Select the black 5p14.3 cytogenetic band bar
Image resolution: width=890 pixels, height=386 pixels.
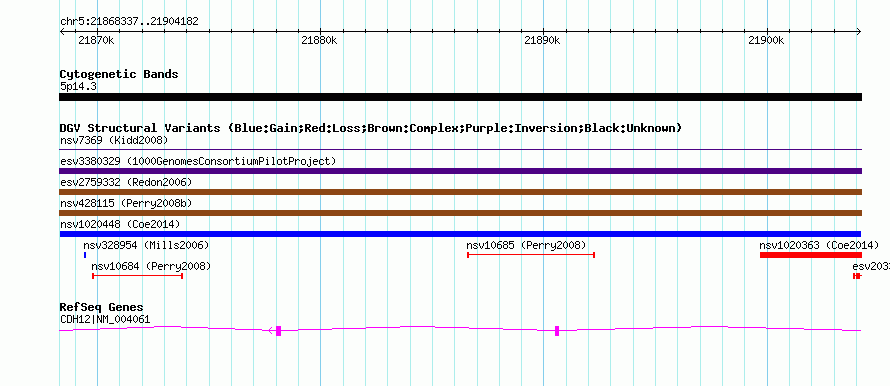(460, 97)
